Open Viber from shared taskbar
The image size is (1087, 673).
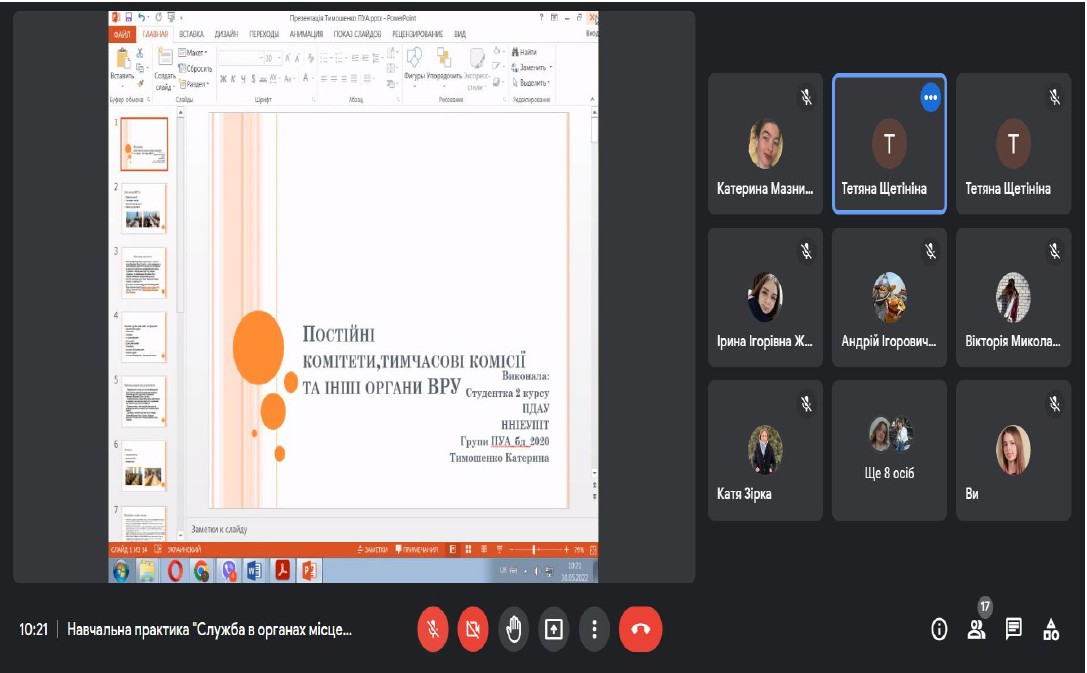[228, 571]
